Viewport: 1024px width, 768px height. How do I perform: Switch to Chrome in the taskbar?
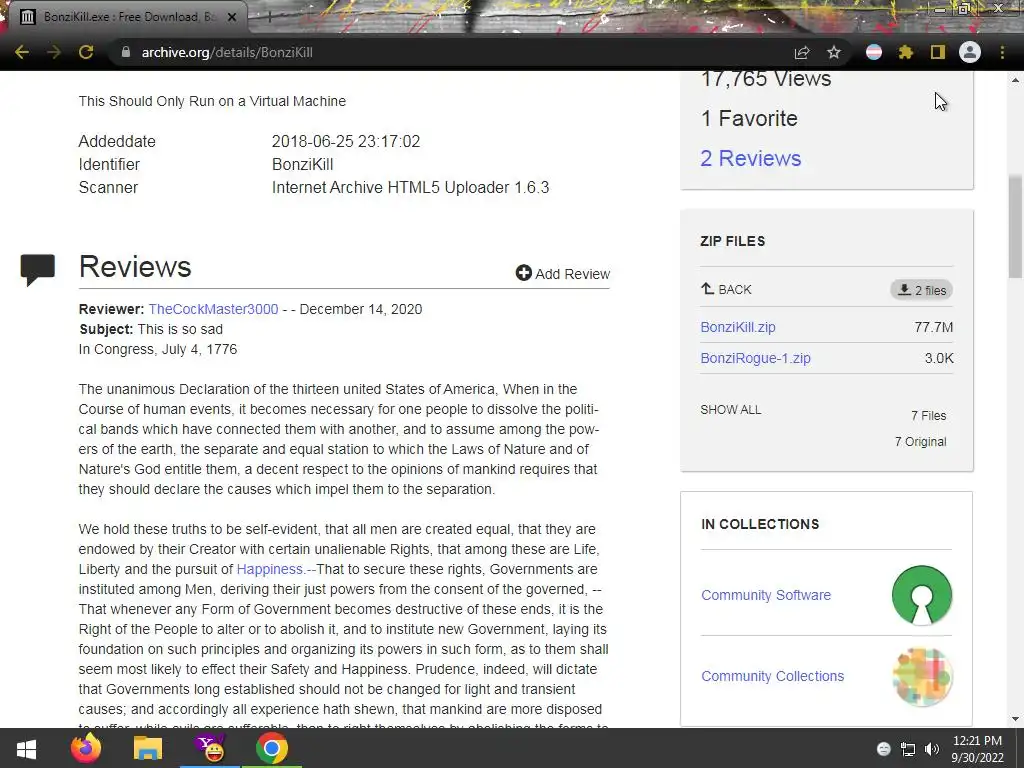[x=272, y=748]
